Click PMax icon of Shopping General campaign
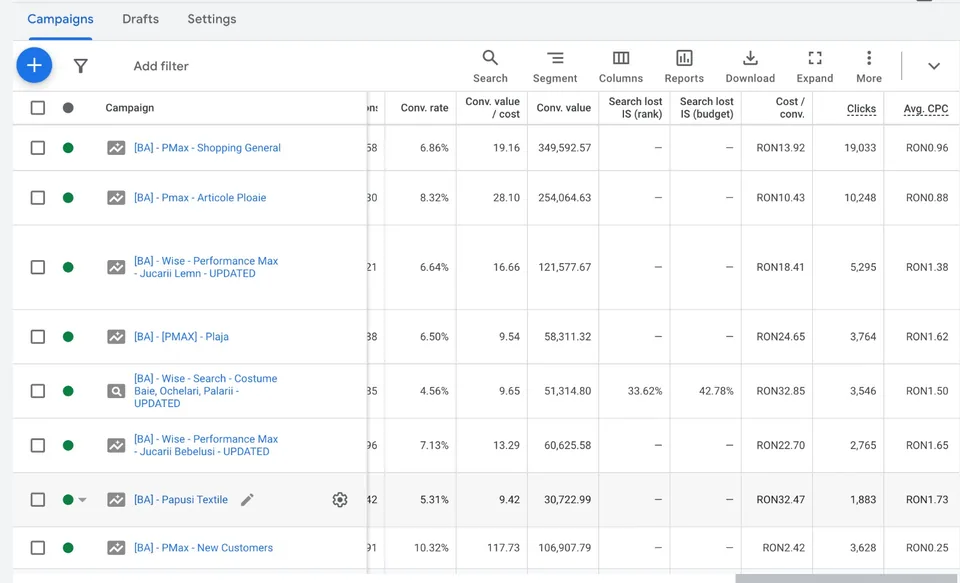The image size is (960, 583). point(116,148)
